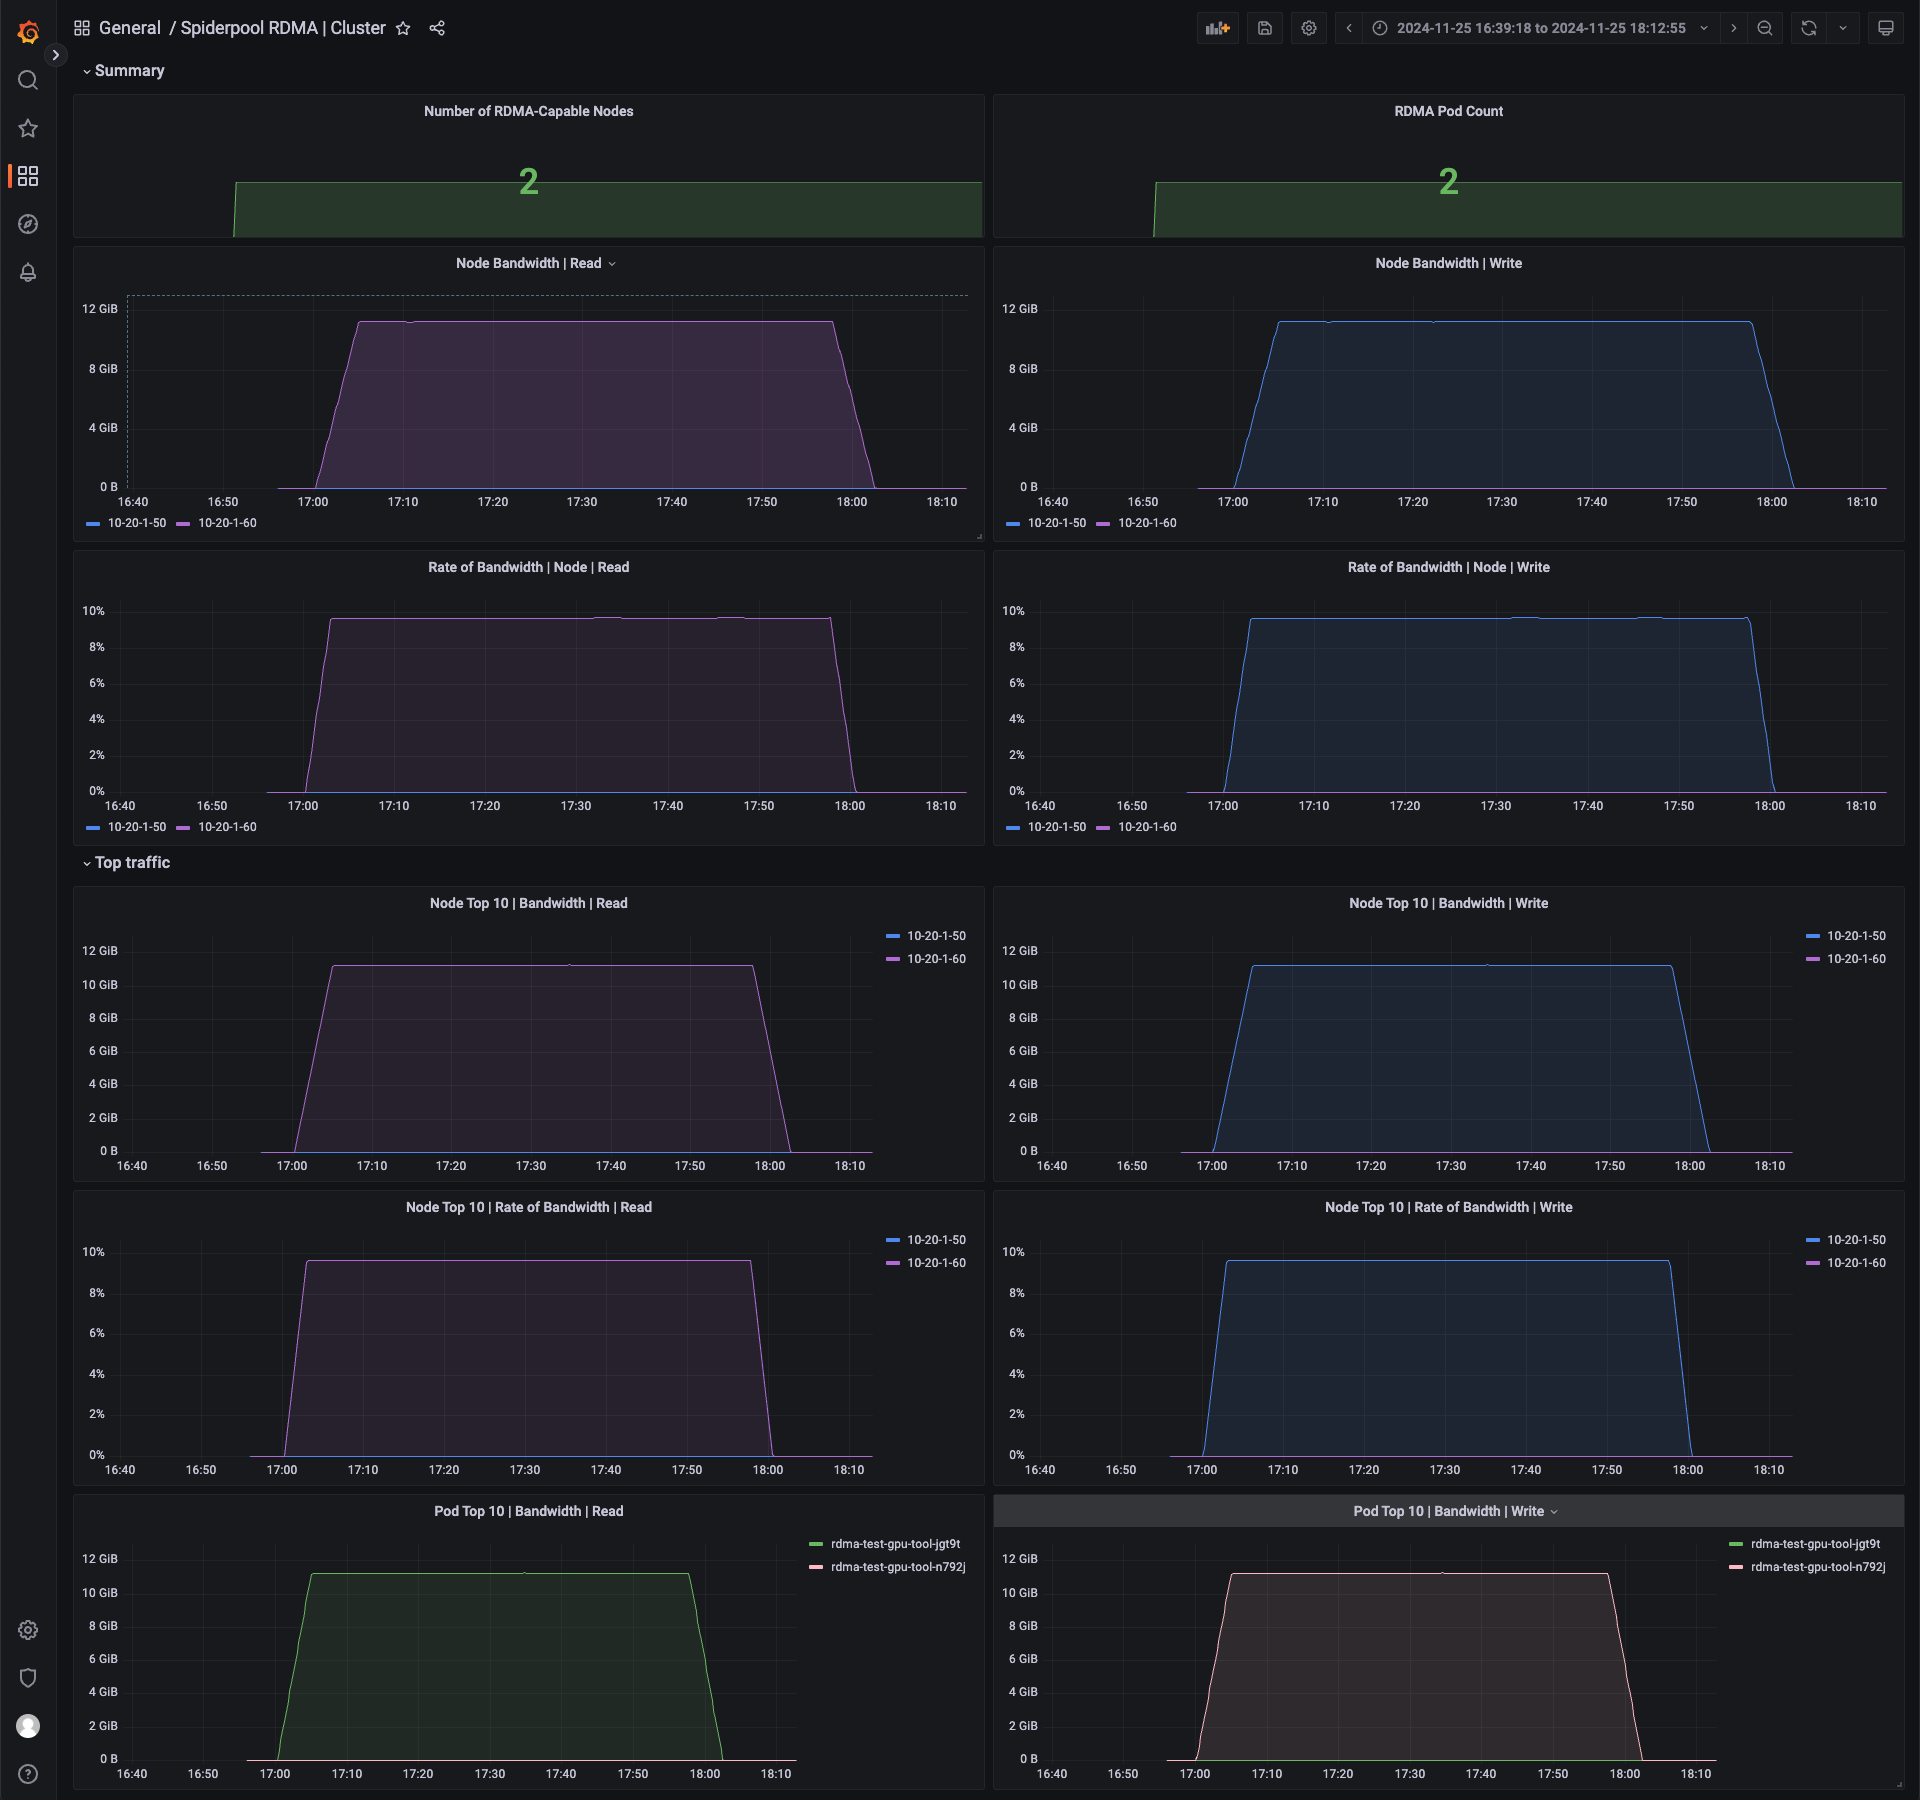Open the time range picker
Image resolution: width=1920 pixels, height=1800 pixels.
click(1540, 28)
